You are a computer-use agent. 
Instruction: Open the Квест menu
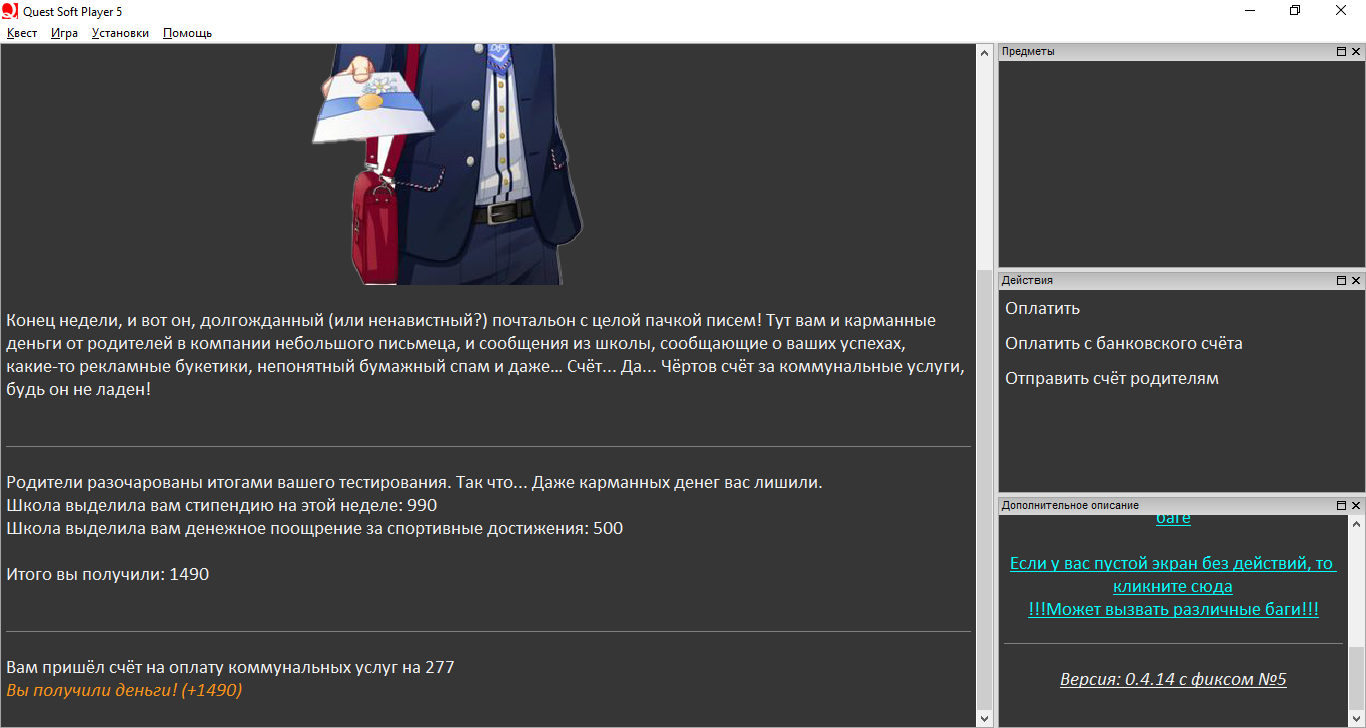pyautogui.click(x=22, y=33)
